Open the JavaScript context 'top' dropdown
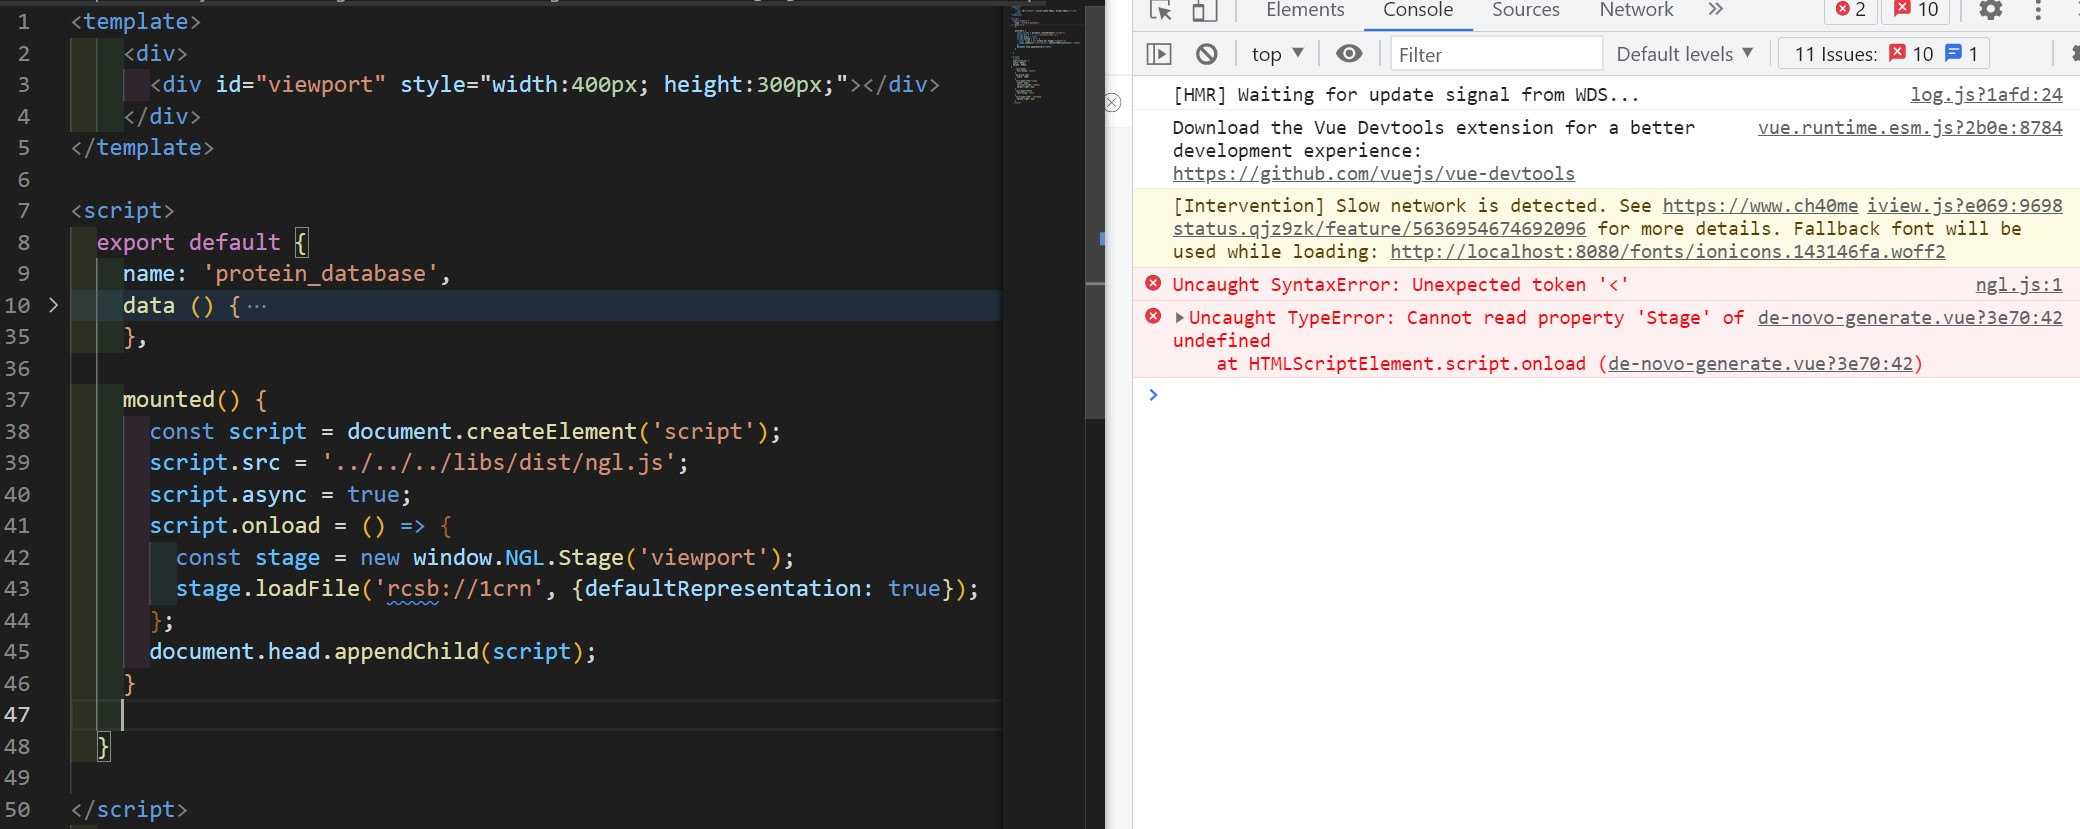 pos(1277,54)
